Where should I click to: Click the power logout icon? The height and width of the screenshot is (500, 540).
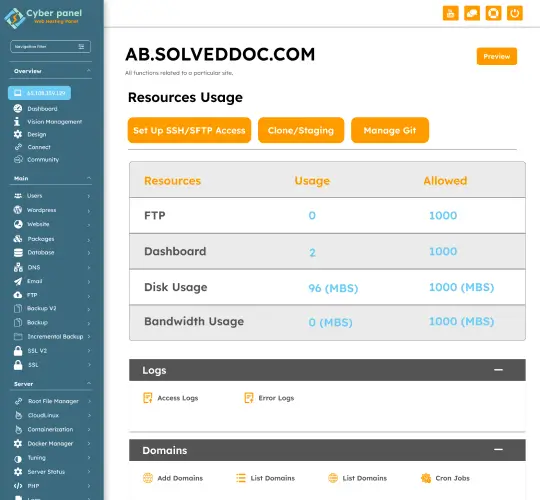[515, 14]
